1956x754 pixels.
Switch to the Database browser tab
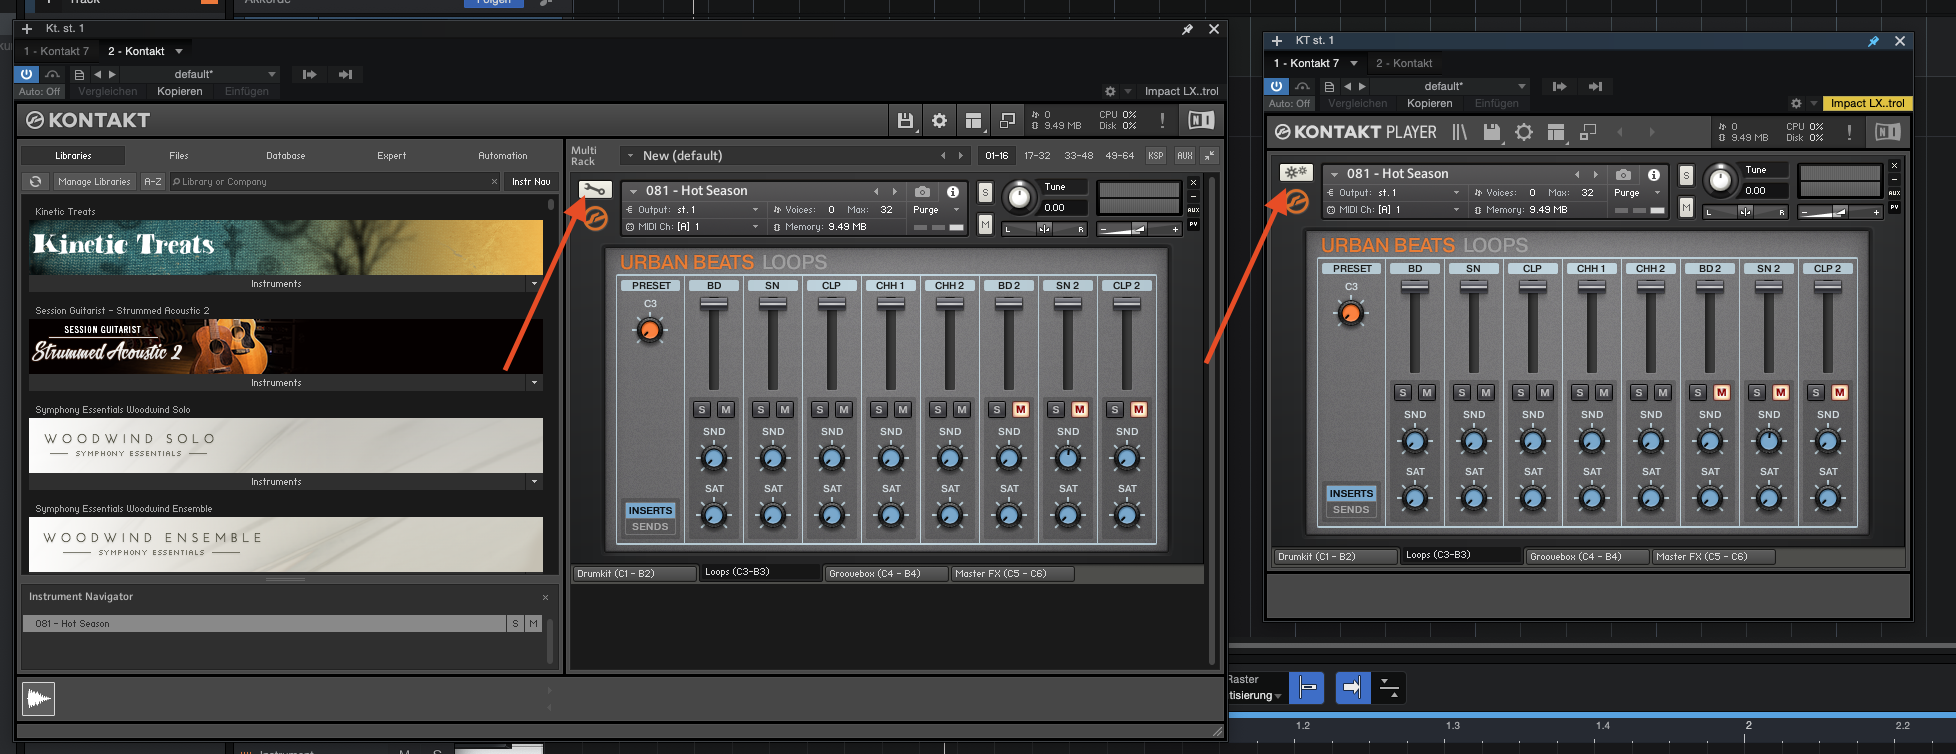[x=286, y=156]
